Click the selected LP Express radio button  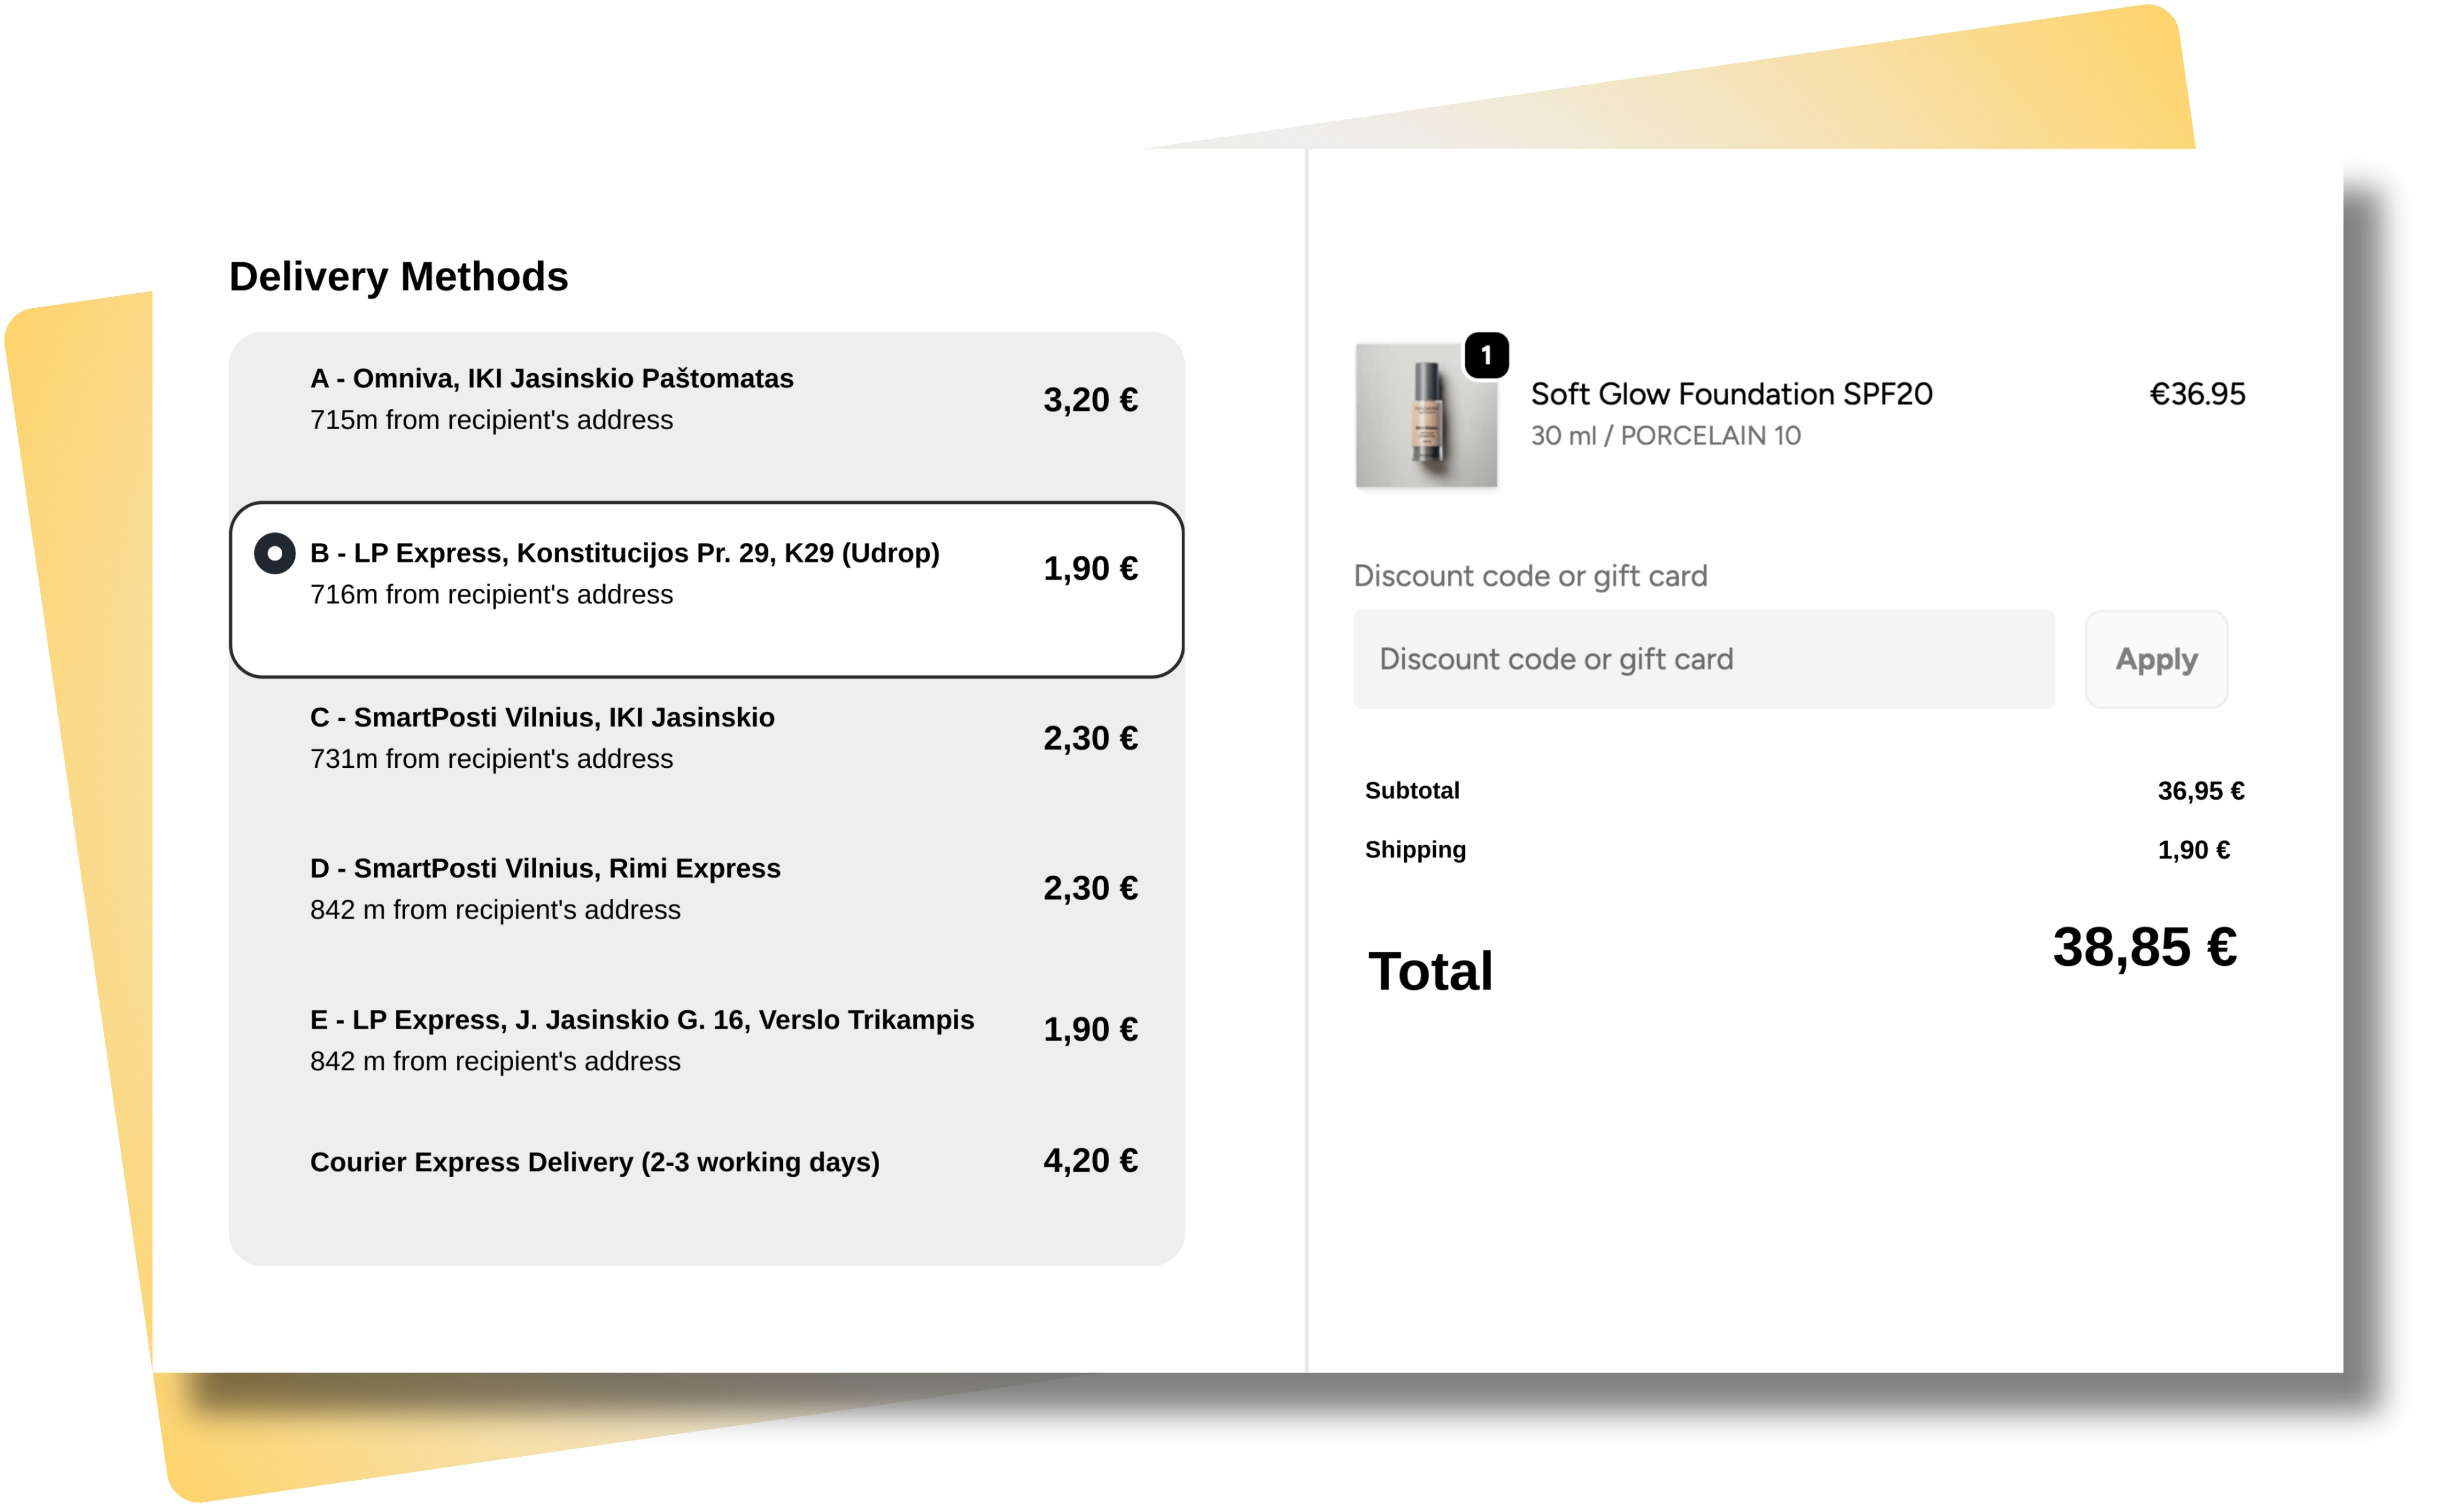point(274,553)
